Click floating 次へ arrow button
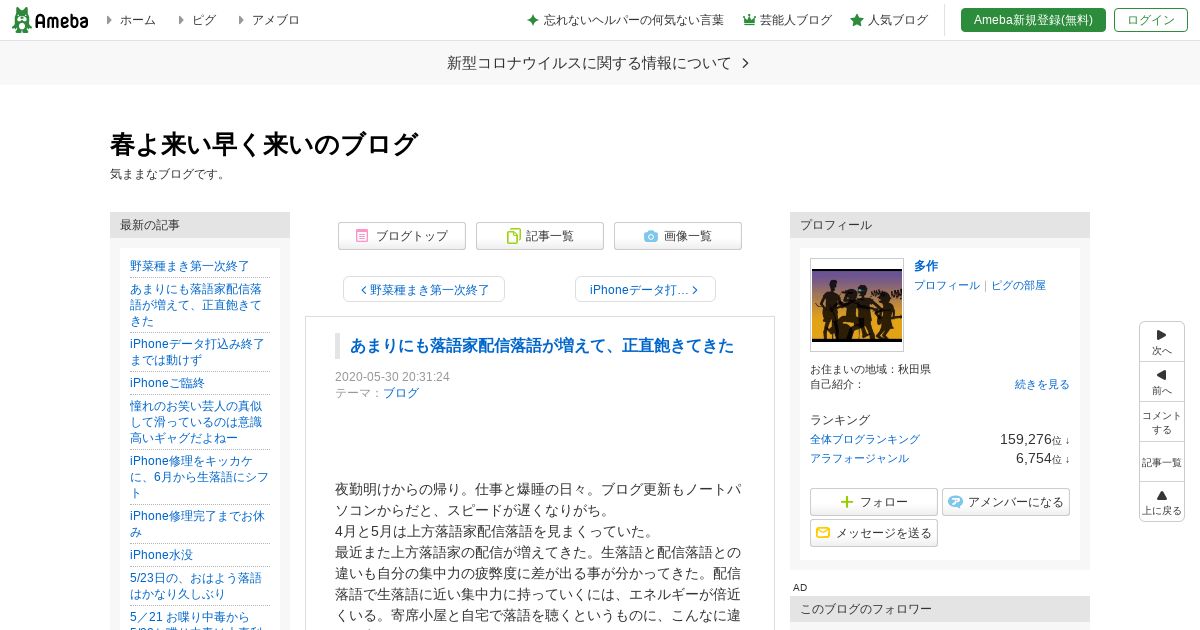 tap(1162, 342)
